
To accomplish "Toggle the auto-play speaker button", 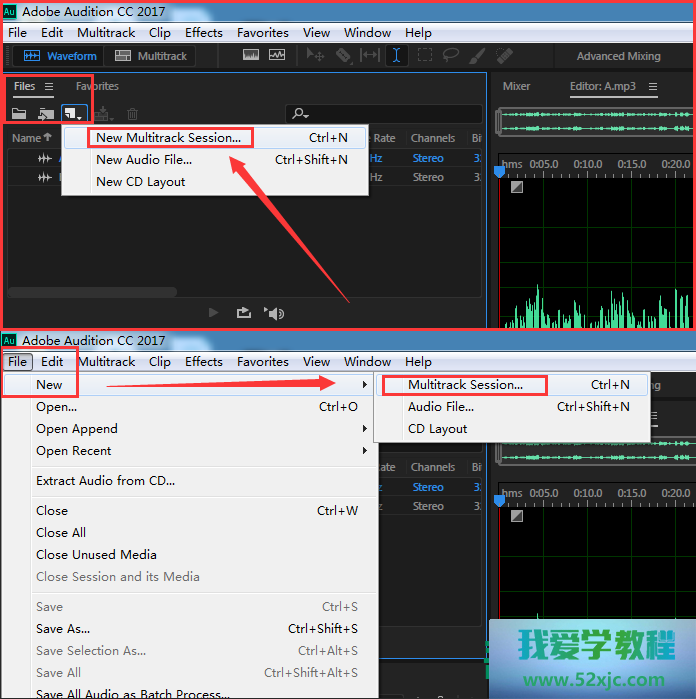I will coord(275,313).
